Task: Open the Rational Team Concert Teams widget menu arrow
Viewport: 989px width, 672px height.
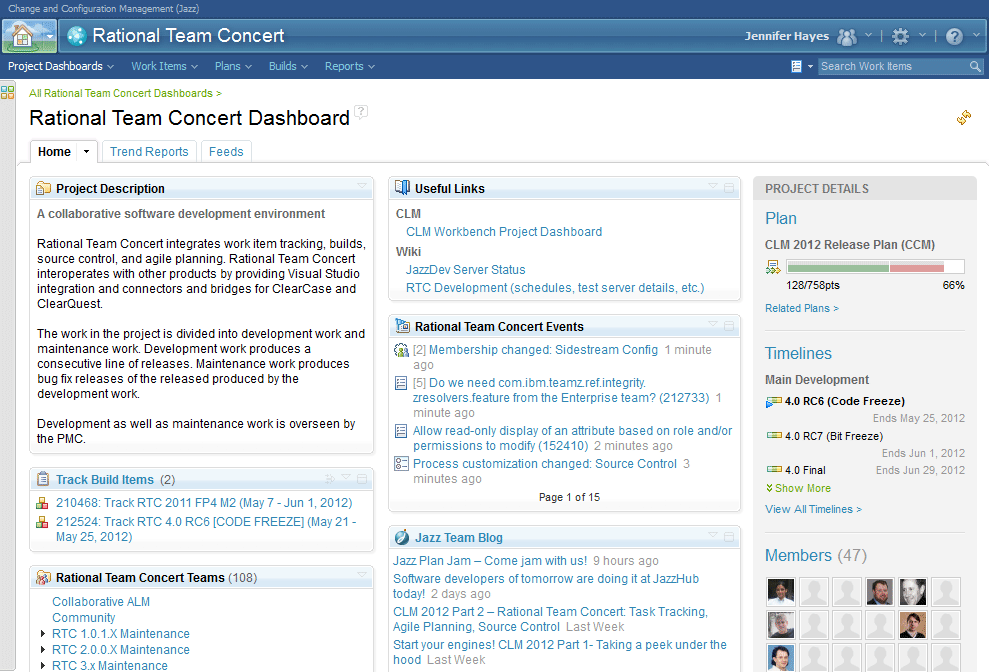Action: 362,575
